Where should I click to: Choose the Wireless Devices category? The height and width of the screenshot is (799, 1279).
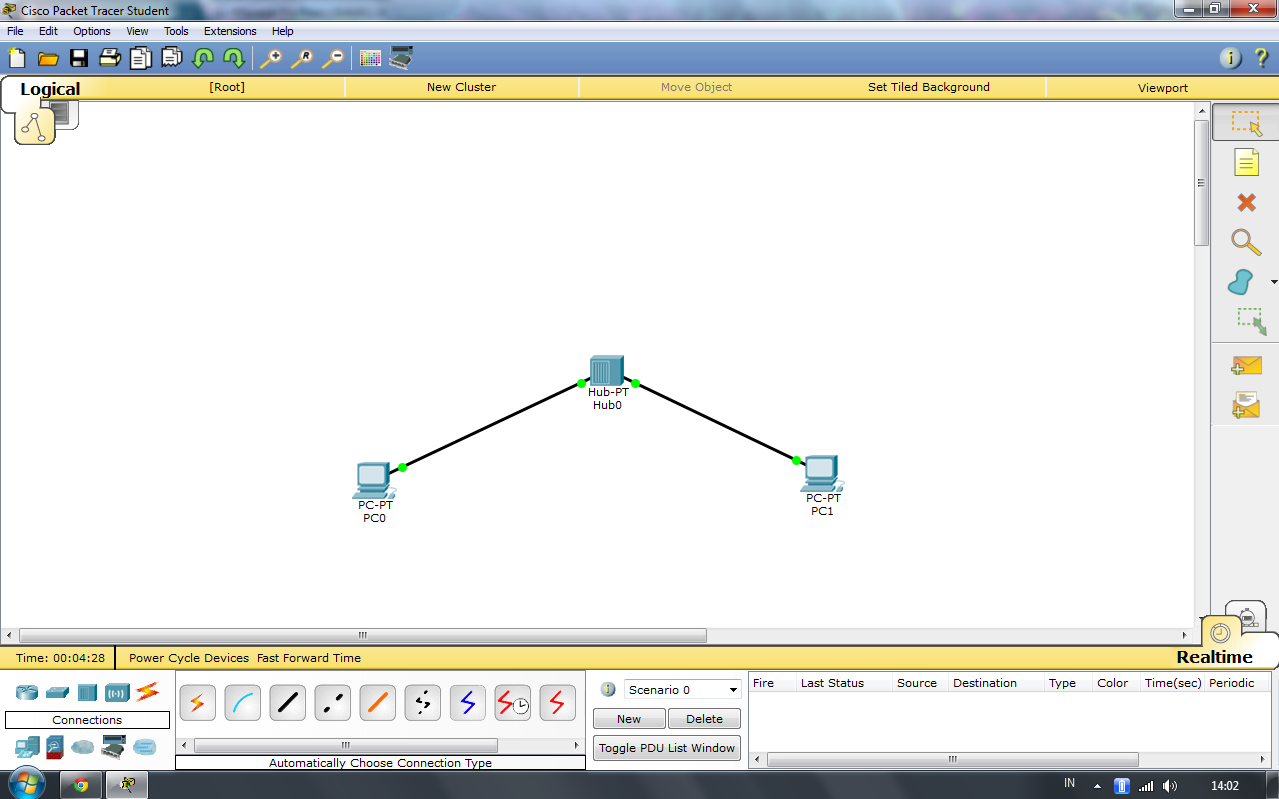[x=117, y=692]
